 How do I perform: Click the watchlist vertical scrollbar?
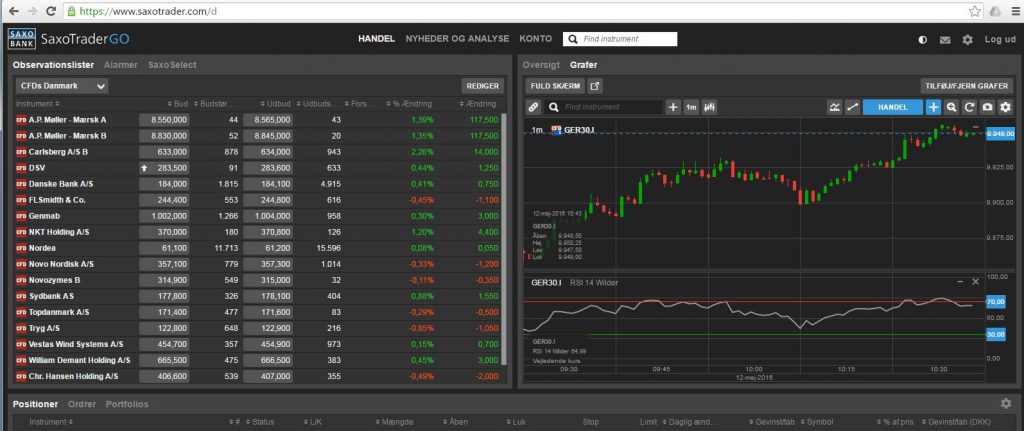click(x=503, y=238)
